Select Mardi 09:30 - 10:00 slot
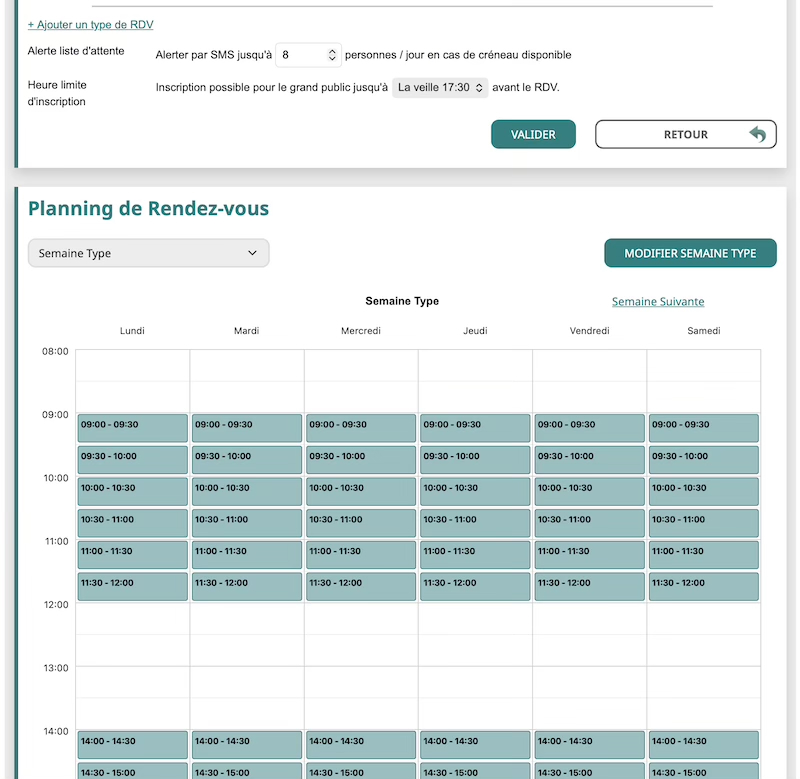Screen dimensions: 800x779 [247, 460]
